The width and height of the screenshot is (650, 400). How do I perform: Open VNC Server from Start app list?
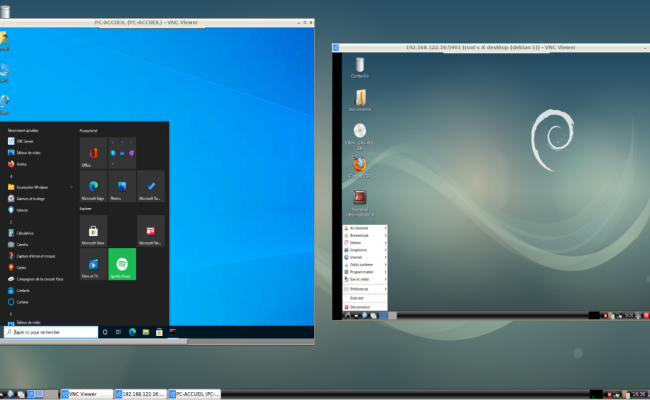point(26,142)
